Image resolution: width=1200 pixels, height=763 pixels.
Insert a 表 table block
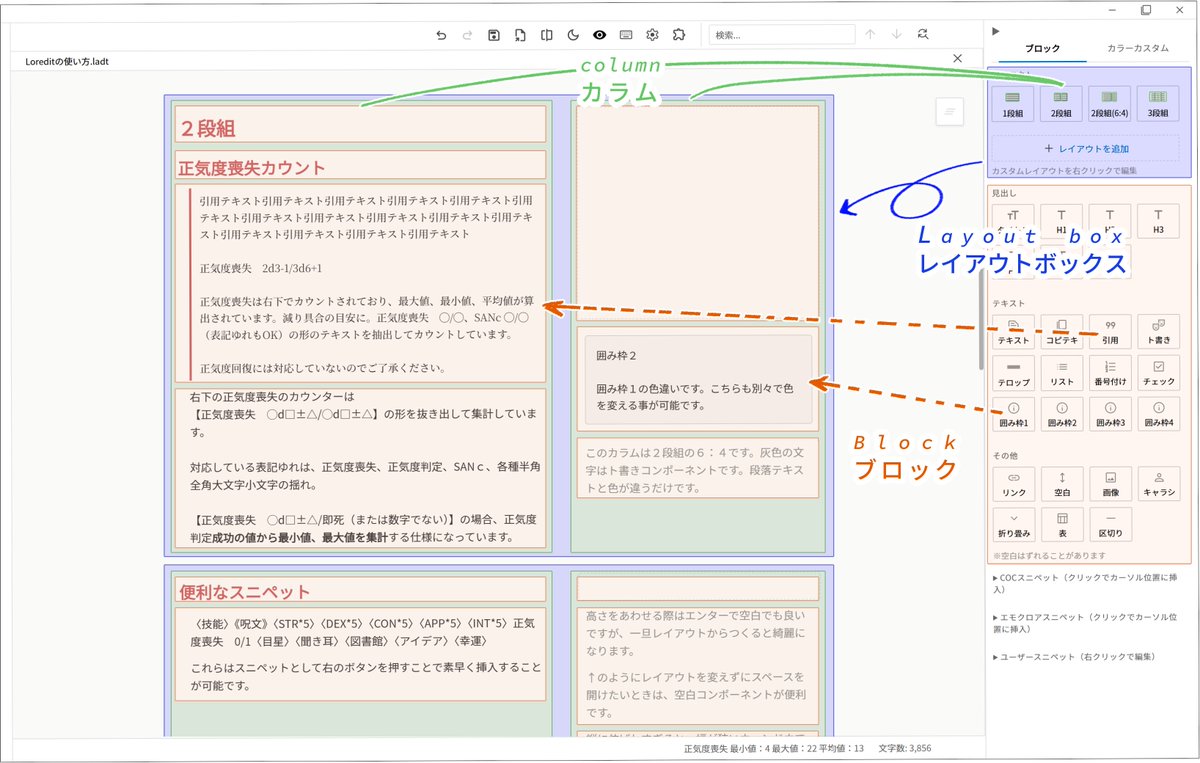coord(1061,525)
